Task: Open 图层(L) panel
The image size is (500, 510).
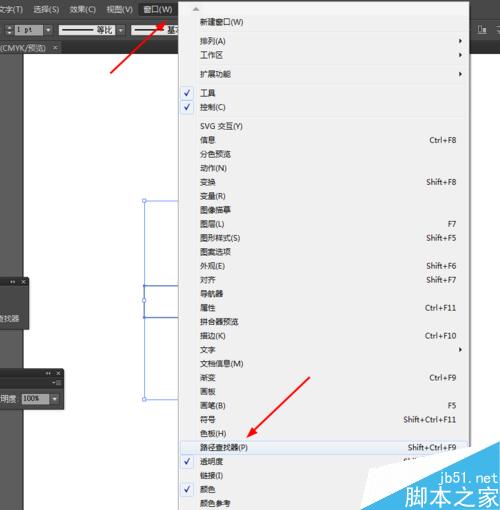Action: point(324,224)
